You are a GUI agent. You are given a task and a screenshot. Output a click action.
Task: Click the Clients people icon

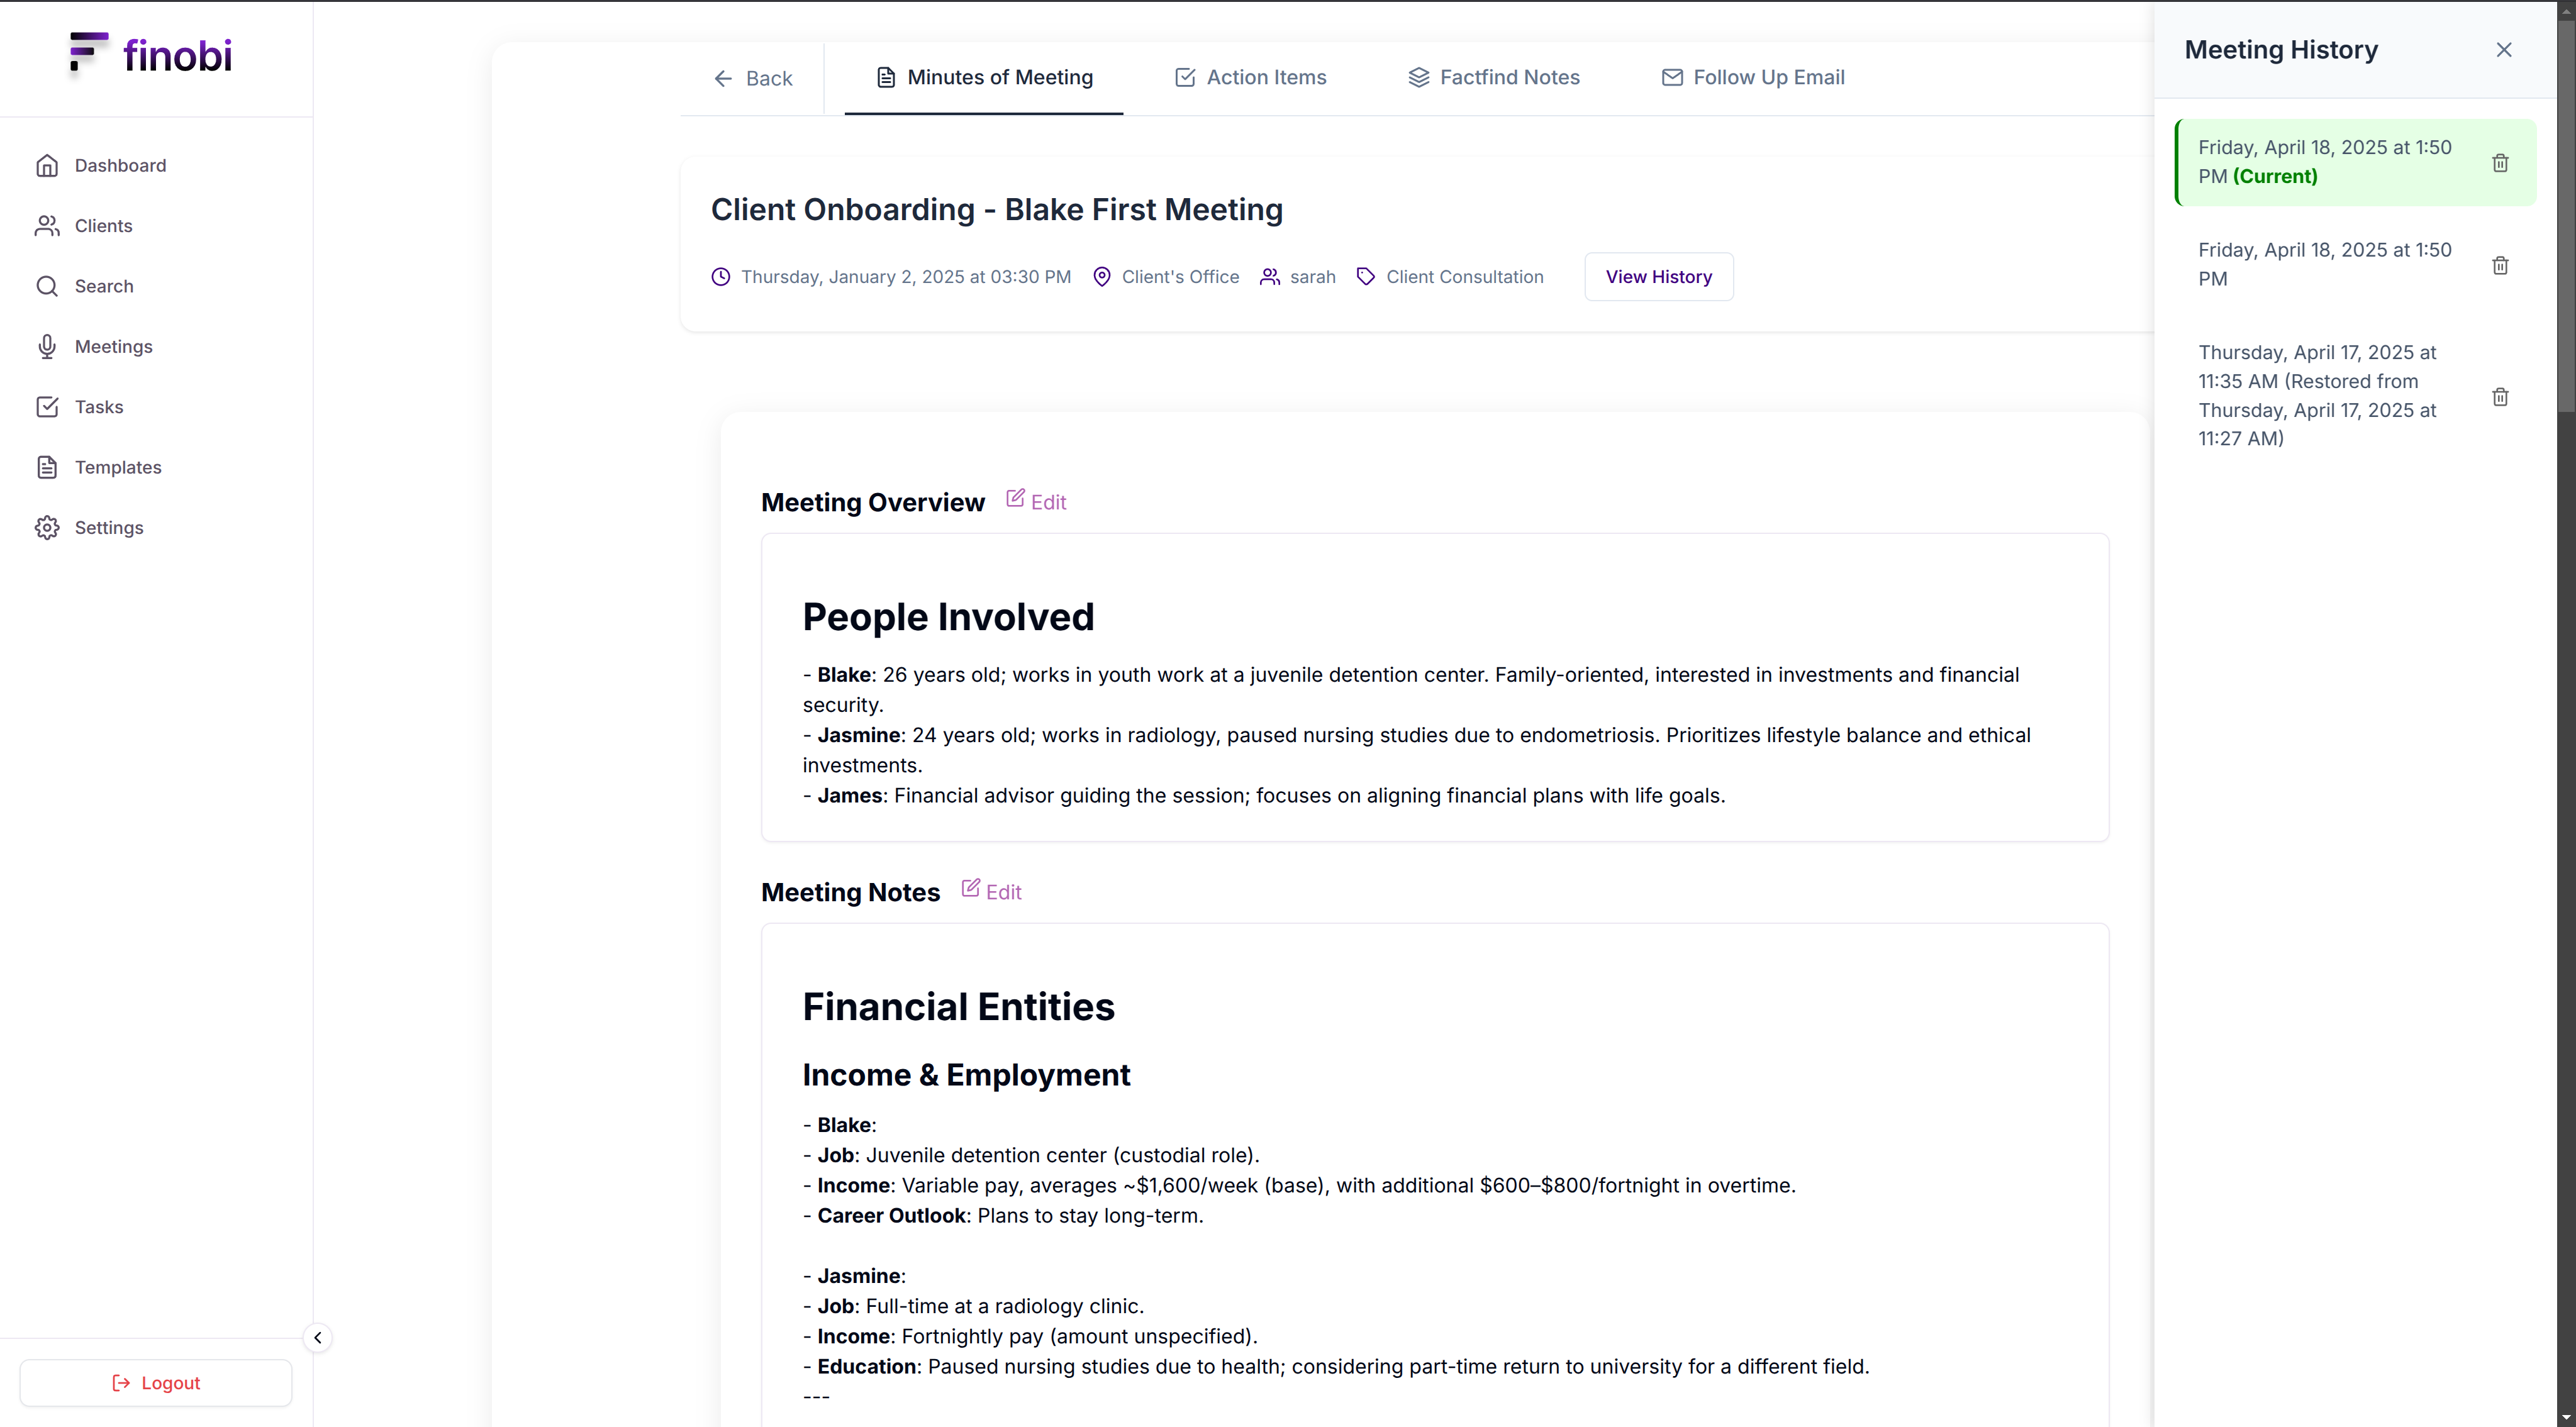47,226
